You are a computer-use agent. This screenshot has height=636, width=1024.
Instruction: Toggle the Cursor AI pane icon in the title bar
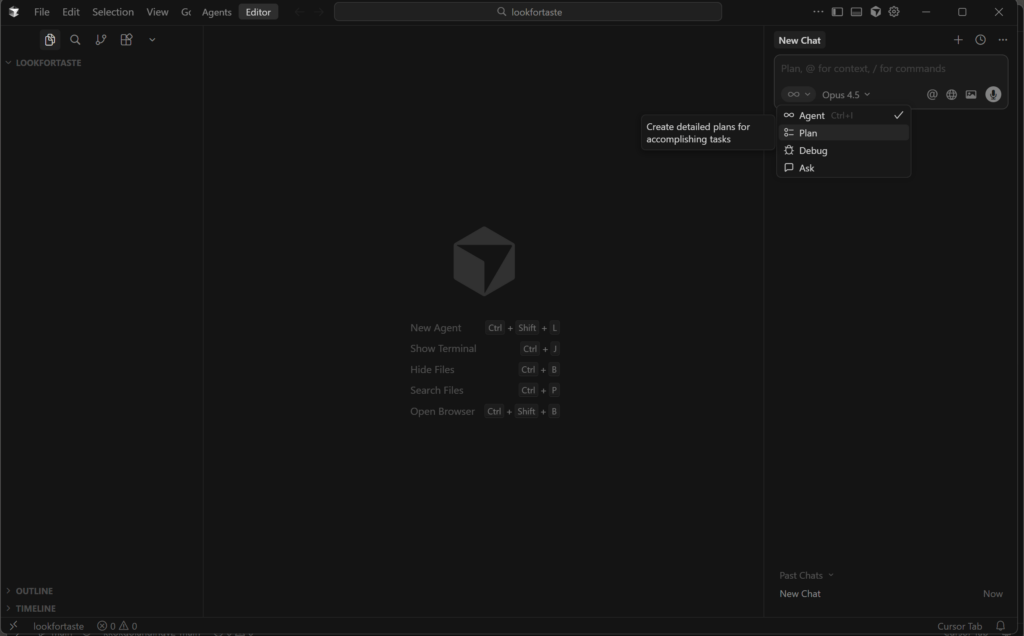coord(876,12)
